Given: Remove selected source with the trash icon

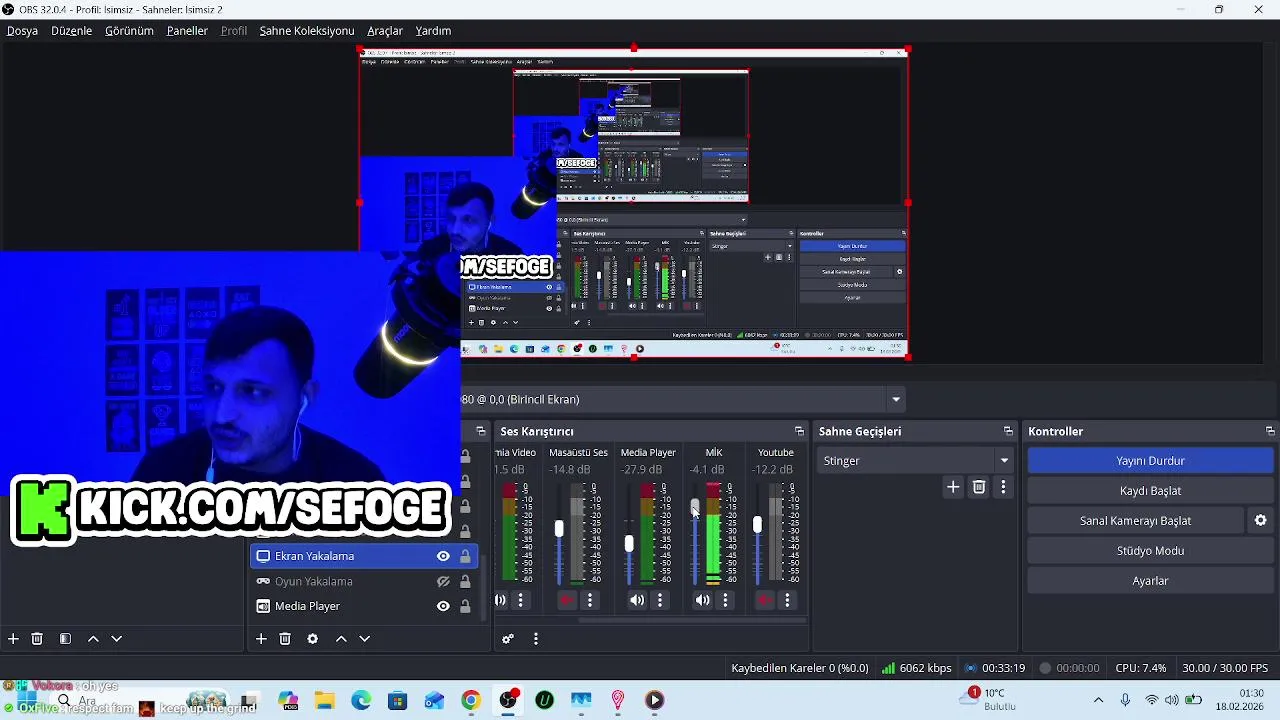Looking at the screenshot, I should (285, 639).
